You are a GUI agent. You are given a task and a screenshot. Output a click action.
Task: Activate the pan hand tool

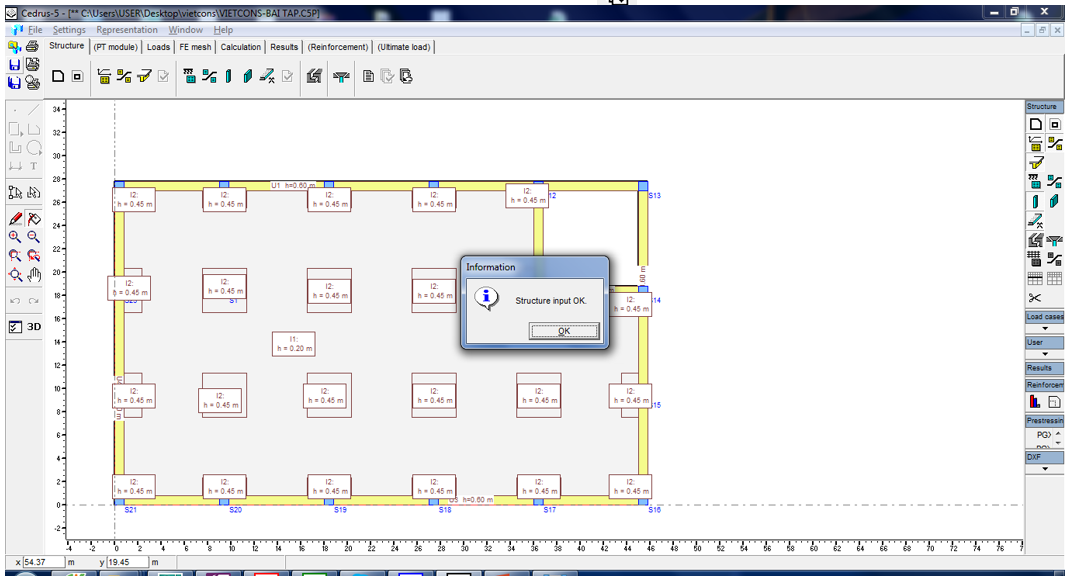click(x=33, y=274)
